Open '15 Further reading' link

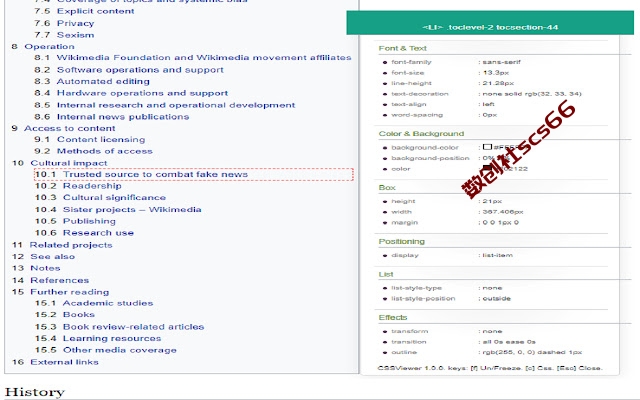[60, 292]
